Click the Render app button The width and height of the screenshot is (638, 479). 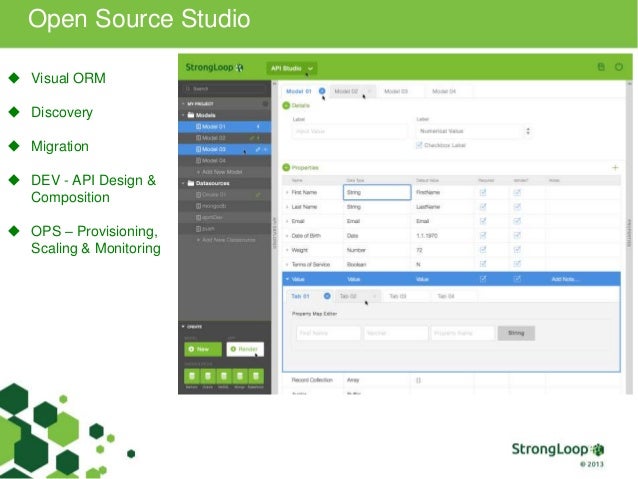click(x=245, y=349)
